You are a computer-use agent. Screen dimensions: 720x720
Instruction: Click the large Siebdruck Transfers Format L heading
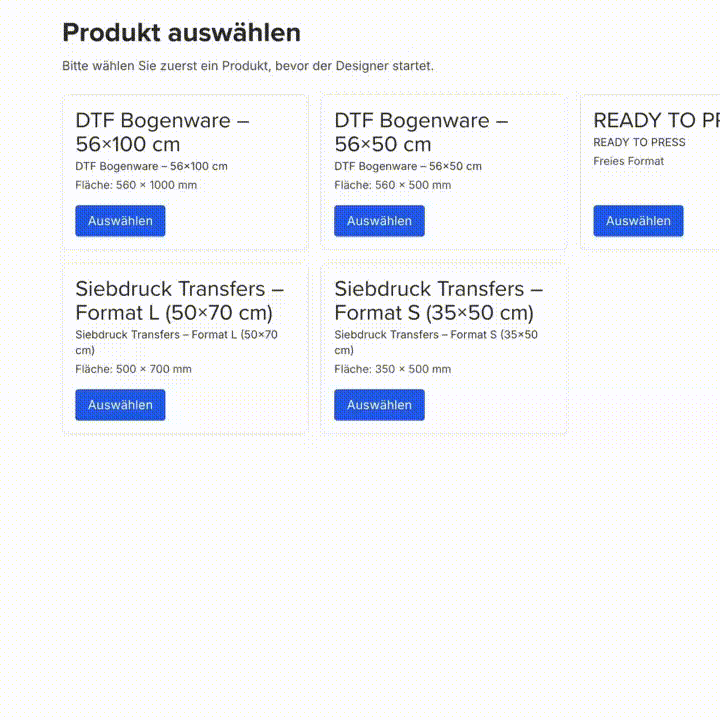[x=179, y=300]
